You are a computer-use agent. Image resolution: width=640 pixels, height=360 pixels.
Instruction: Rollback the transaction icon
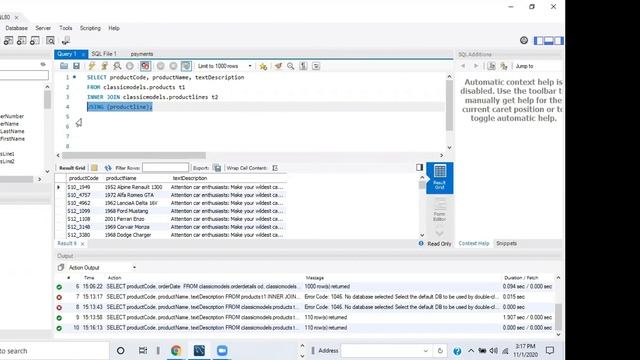coord(173,66)
